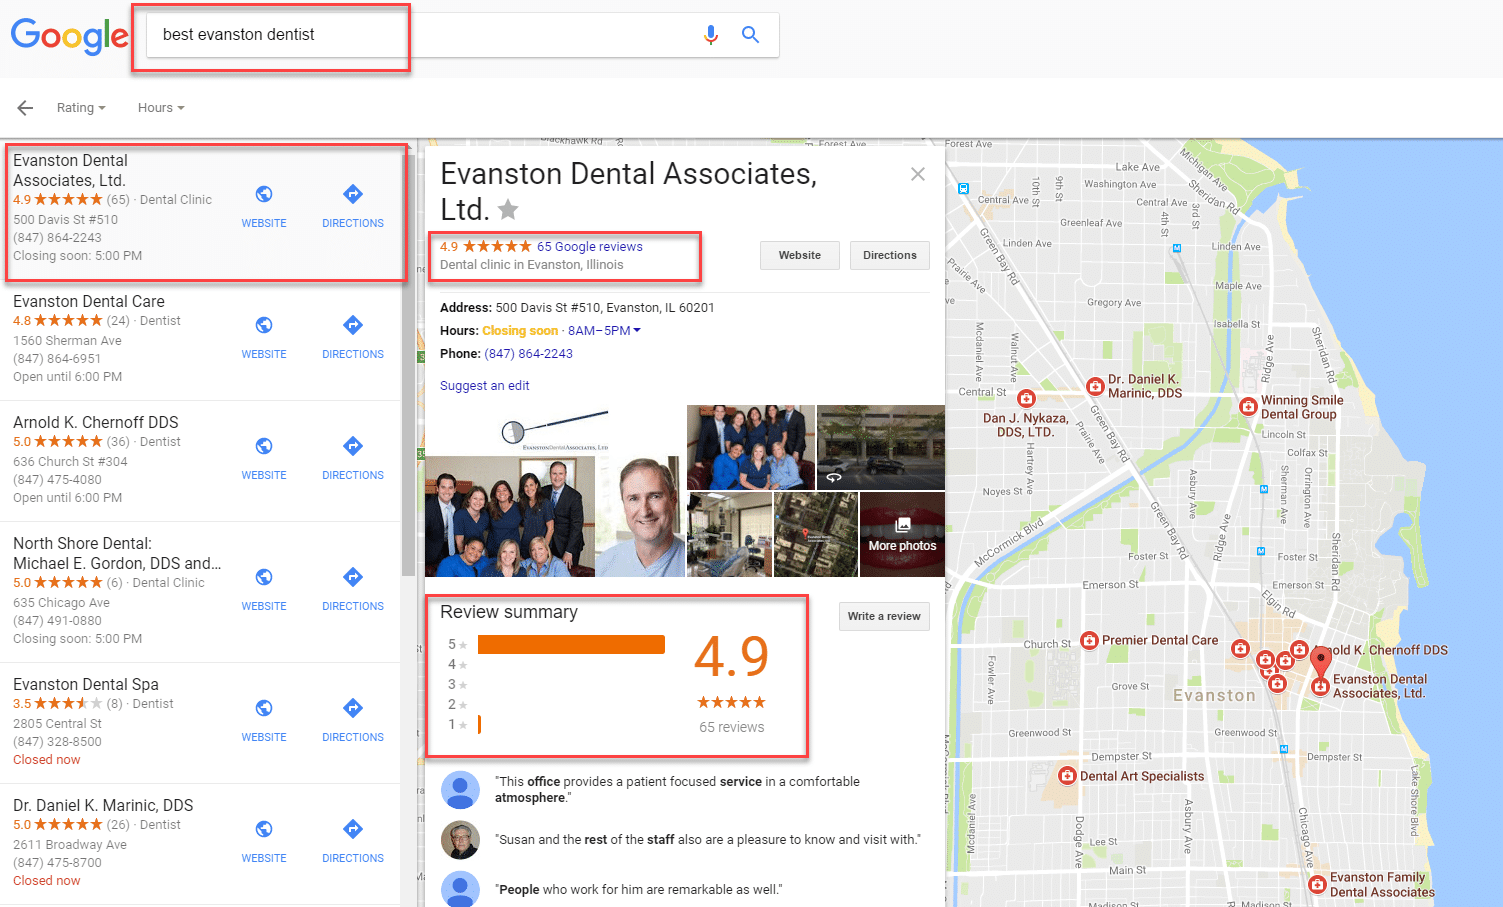The image size is (1503, 907).
Task: Get directions icon for Evanston Dental Spa
Action: click(353, 708)
